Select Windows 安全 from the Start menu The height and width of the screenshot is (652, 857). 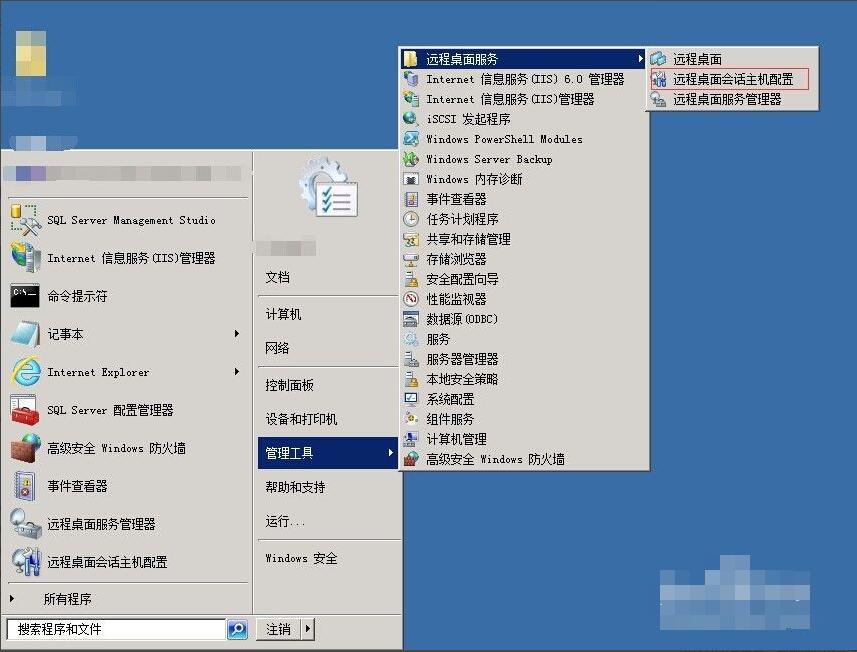(301, 558)
